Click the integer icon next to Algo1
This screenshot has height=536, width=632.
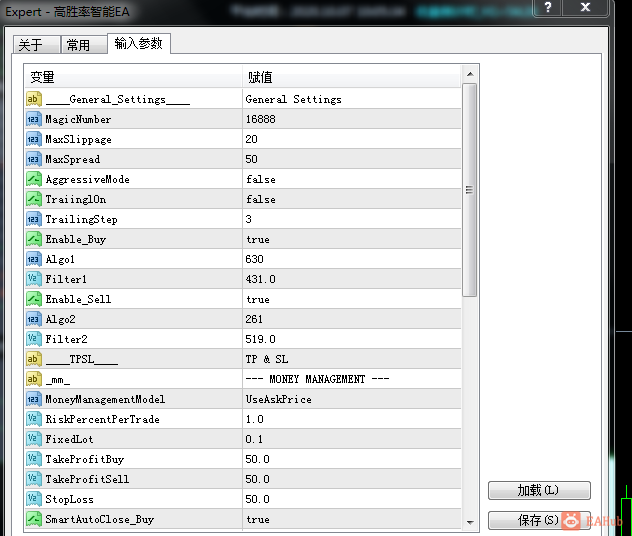click(x=34, y=259)
